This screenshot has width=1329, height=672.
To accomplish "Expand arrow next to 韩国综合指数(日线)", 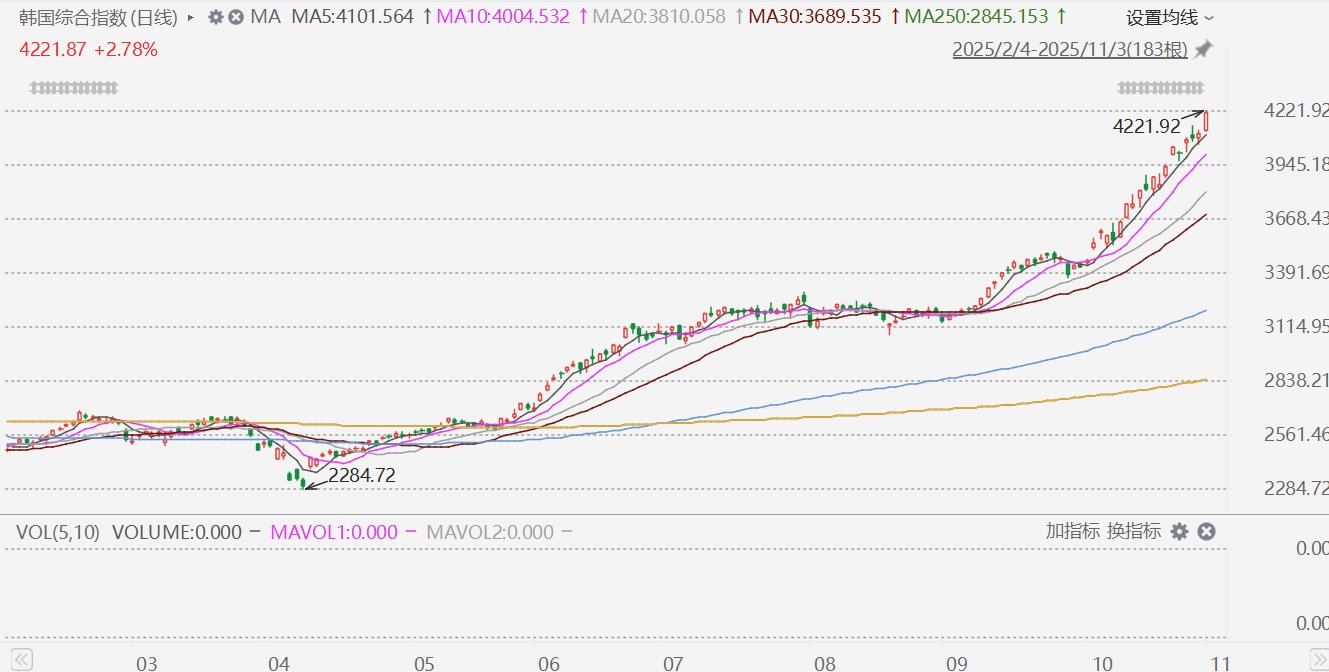I will [x=191, y=17].
